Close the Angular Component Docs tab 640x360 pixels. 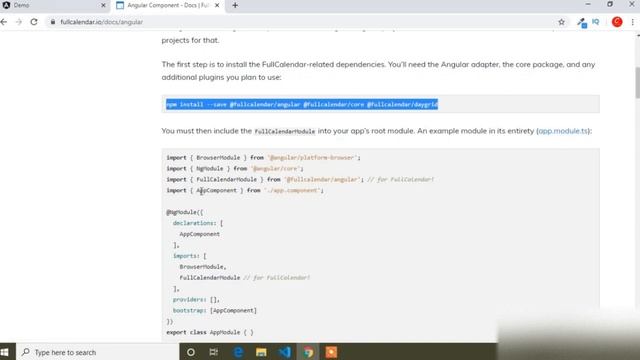click(217, 5)
